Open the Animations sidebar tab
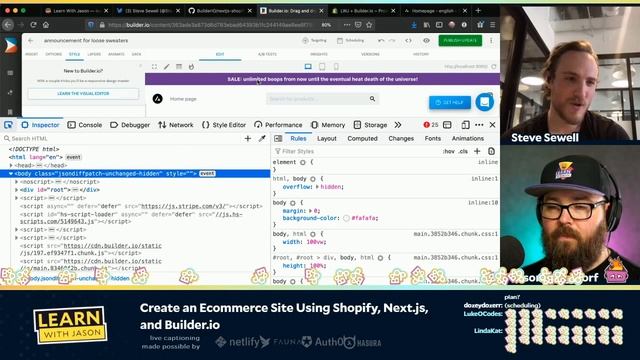The image size is (640, 360). (x=468, y=139)
